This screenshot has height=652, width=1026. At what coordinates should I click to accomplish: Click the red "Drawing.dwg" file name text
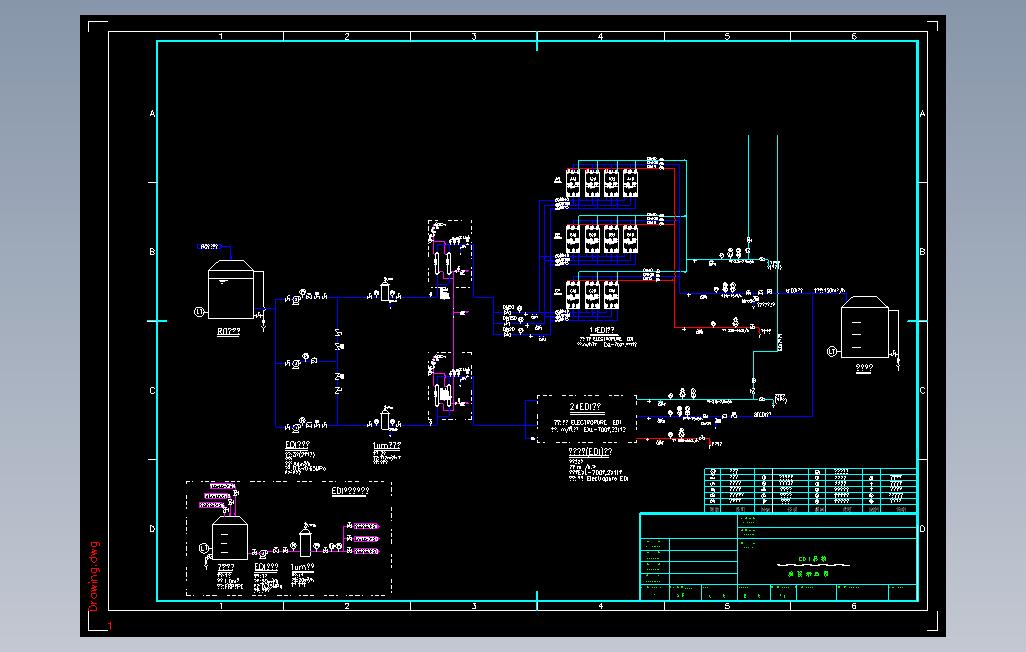(94, 577)
